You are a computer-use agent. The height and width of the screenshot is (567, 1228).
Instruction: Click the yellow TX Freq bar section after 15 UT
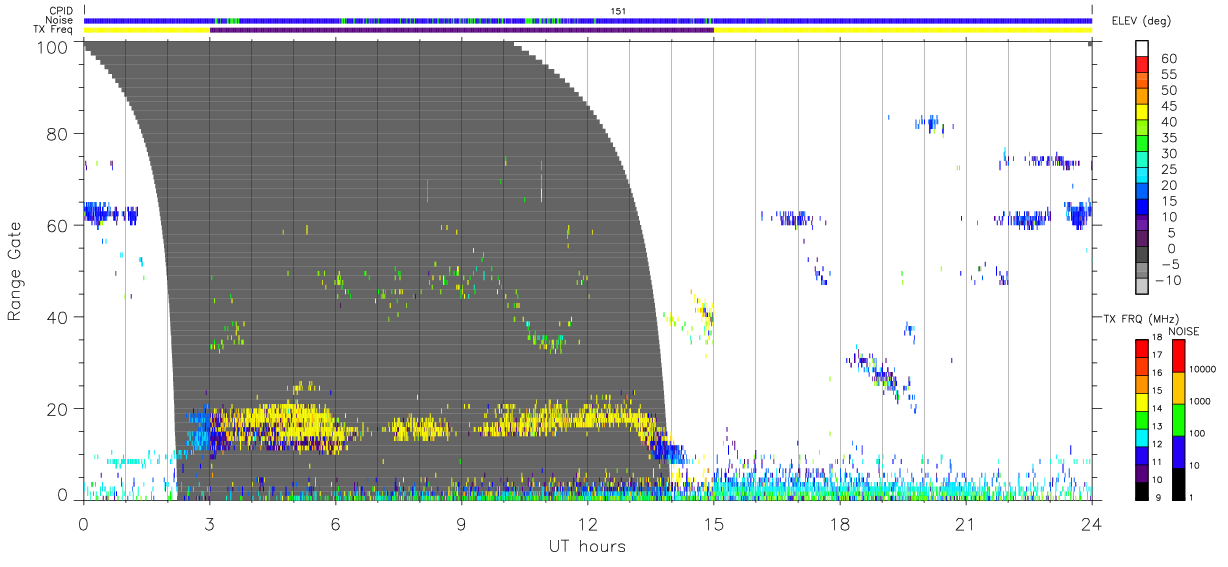pyautogui.click(x=903, y=30)
